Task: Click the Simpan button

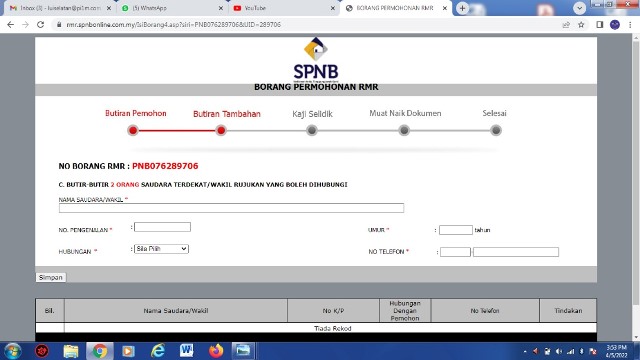Action: click(x=51, y=277)
